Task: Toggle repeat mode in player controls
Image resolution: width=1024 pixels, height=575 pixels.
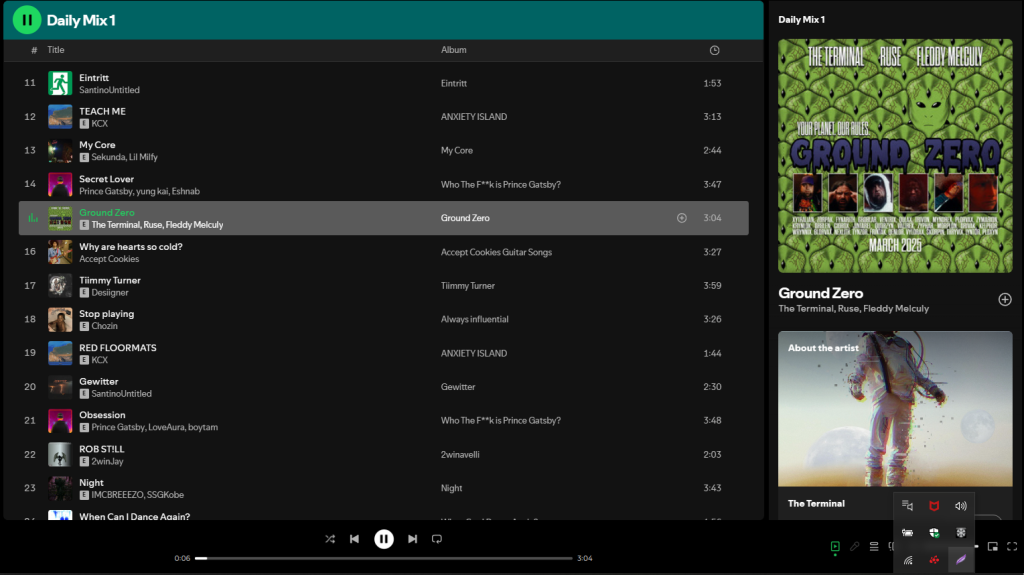Action: point(437,539)
